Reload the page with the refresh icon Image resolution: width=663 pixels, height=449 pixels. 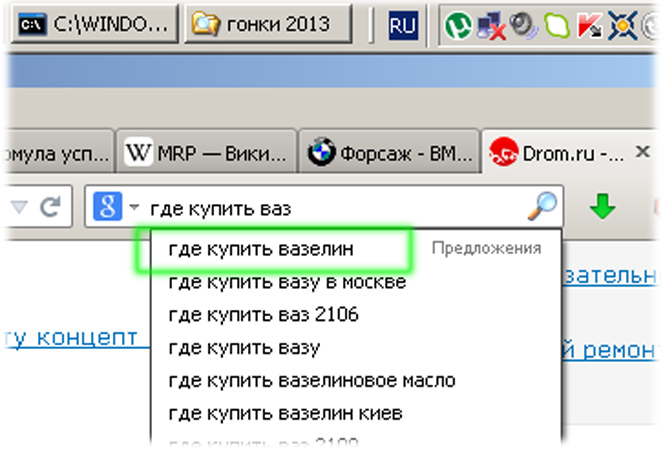(51, 207)
